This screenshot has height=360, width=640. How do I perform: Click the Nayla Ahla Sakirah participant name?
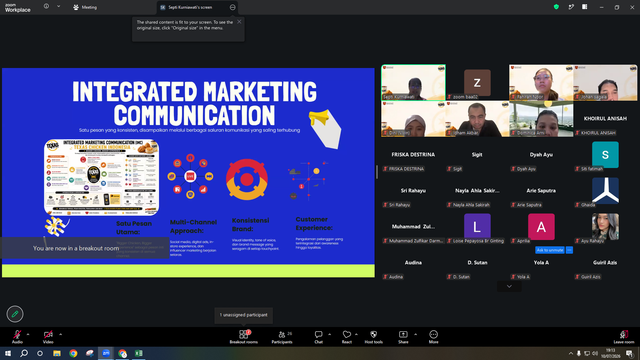pos(477,191)
